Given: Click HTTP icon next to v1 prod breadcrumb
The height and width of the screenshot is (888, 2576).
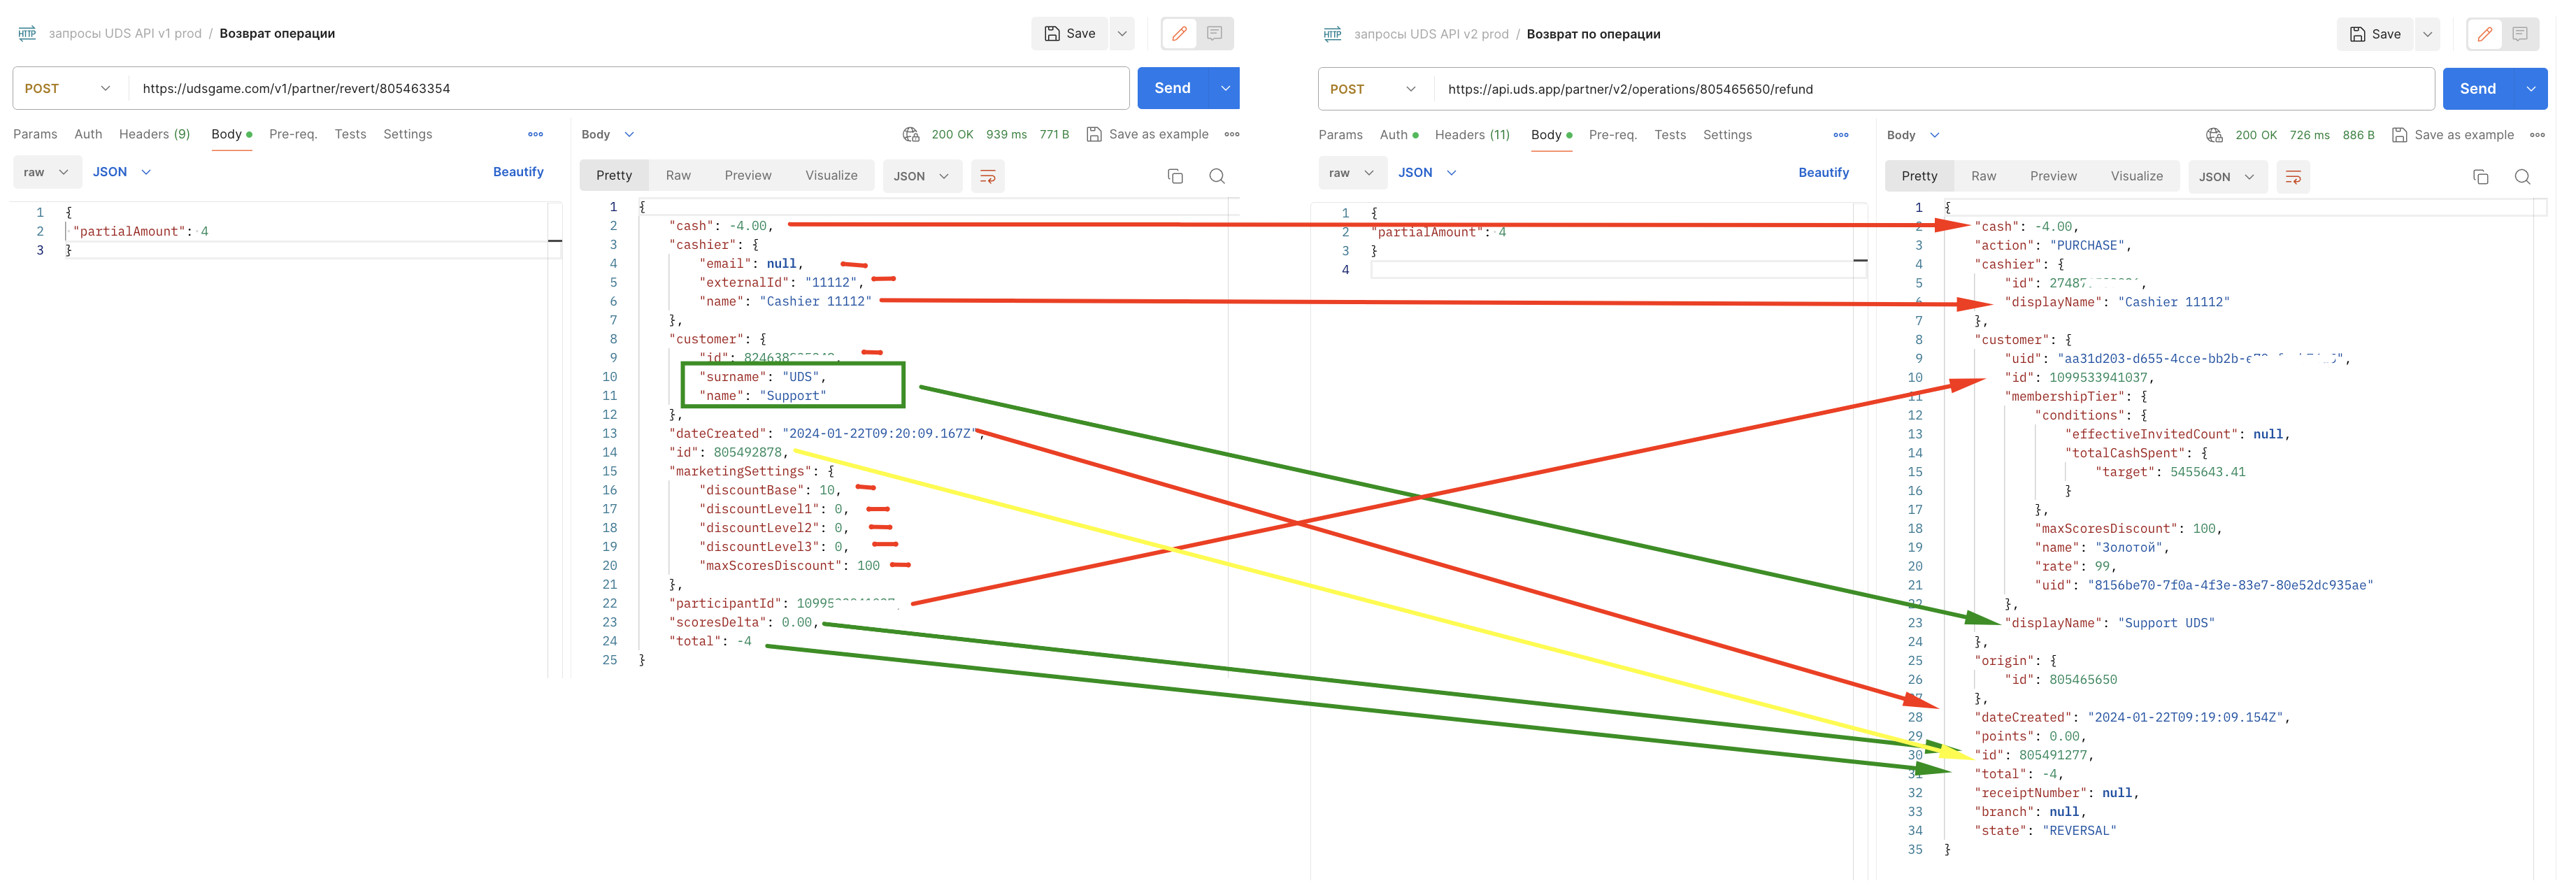Looking at the screenshot, I should [x=27, y=33].
